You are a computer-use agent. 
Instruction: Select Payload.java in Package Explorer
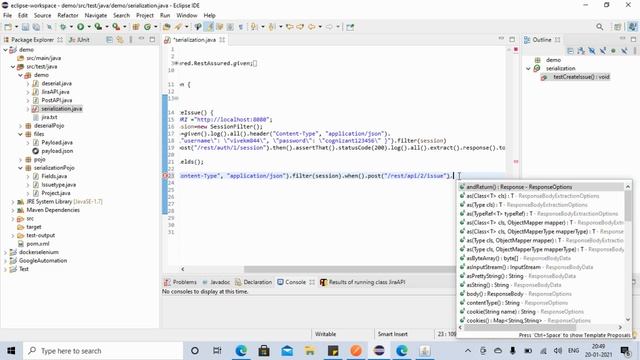tap(57, 142)
